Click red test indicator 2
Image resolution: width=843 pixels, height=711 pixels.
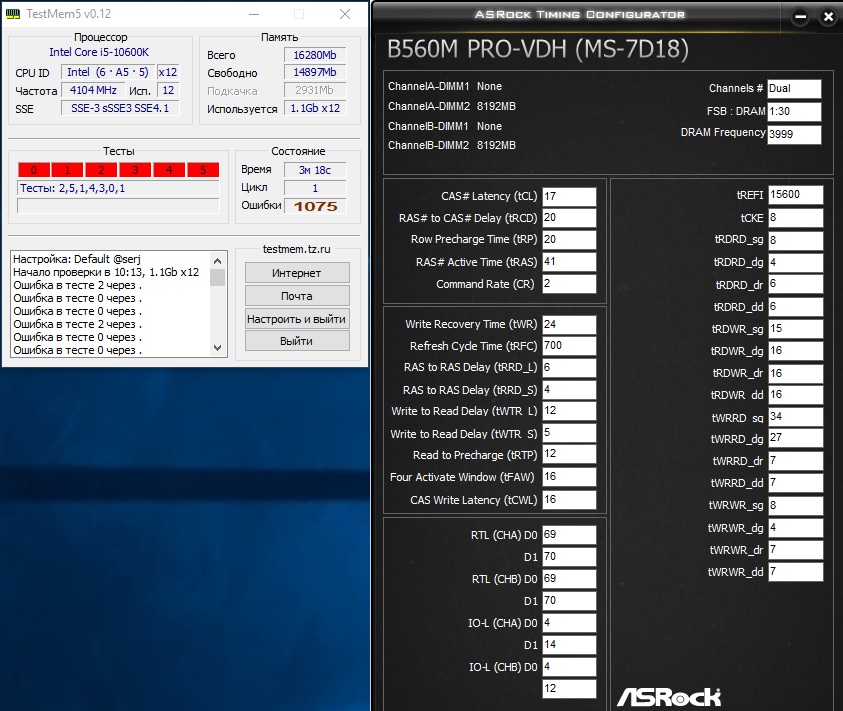[x=101, y=170]
